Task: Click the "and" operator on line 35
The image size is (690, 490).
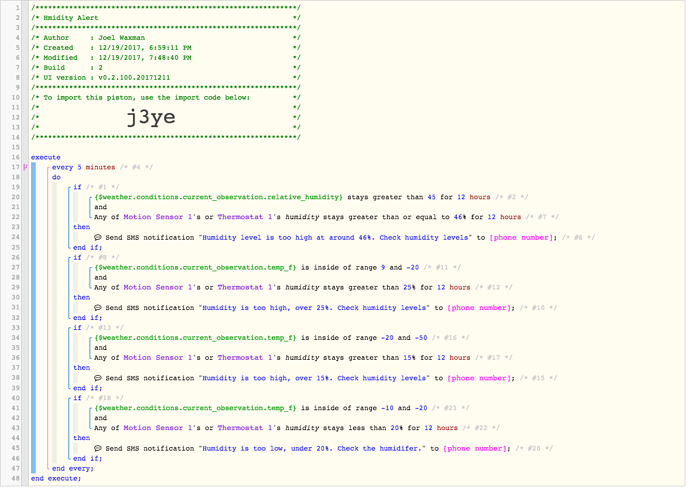Action: [x=100, y=348]
